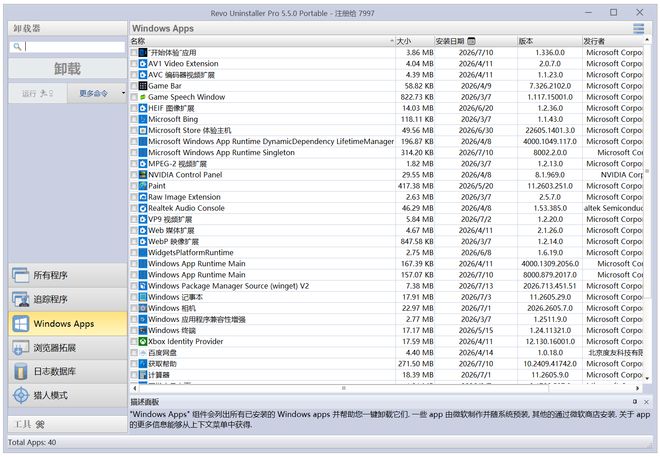The image size is (660, 457).
Task: Expand the 工具 panel header
Action: [x=67, y=424]
